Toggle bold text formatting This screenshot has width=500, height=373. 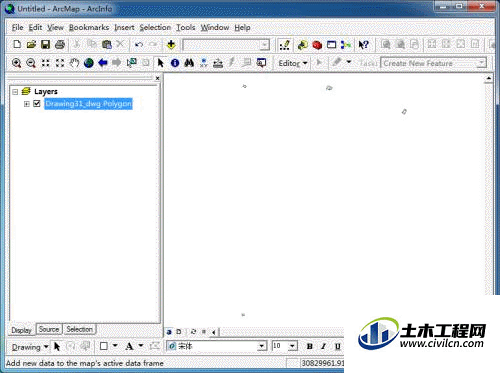point(309,346)
